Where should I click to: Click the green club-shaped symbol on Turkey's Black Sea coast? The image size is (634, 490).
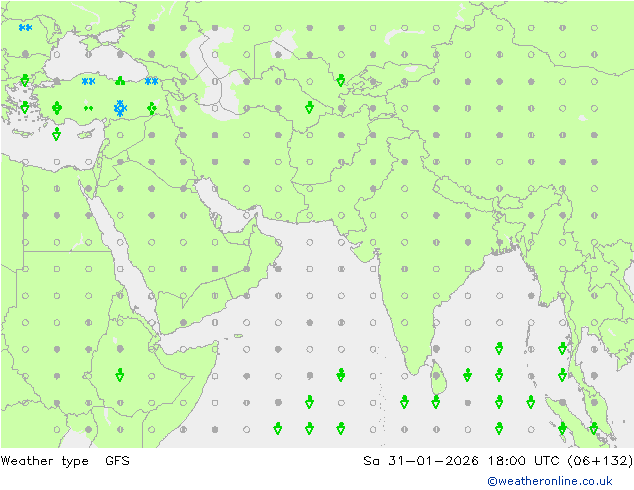[x=120, y=81]
